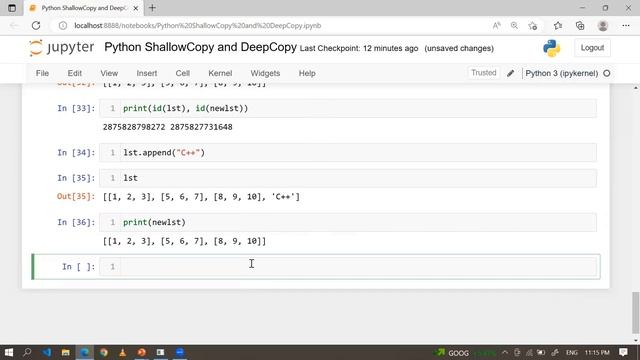This screenshot has width=640, height=360.
Task: Show hidden system tray icons
Action: click(505, 352)
